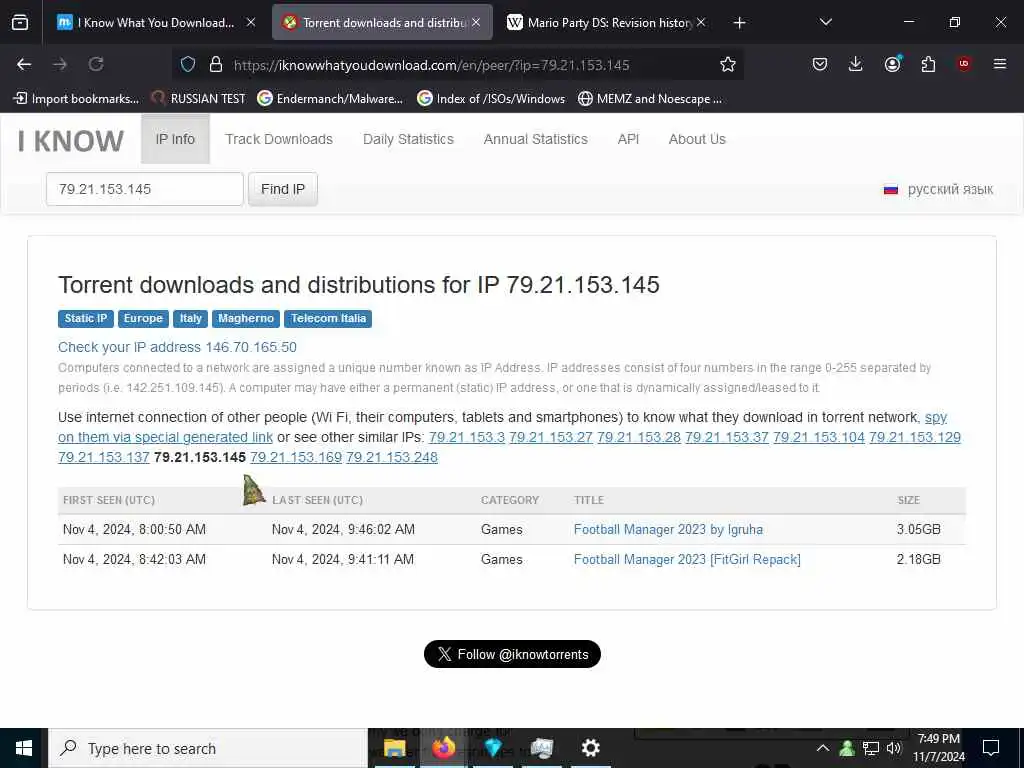Open the API menu item
The image size is (1024, 768).
(x=628, y=139)
